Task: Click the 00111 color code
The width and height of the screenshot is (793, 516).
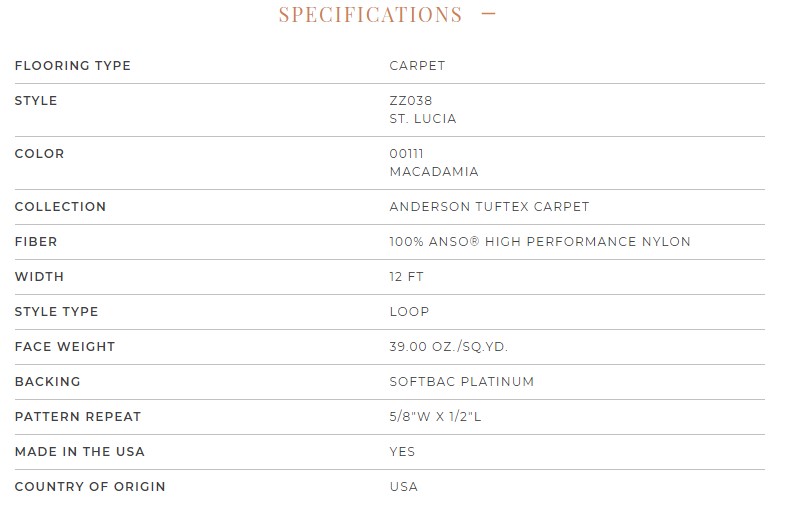Action: point(407,154)
